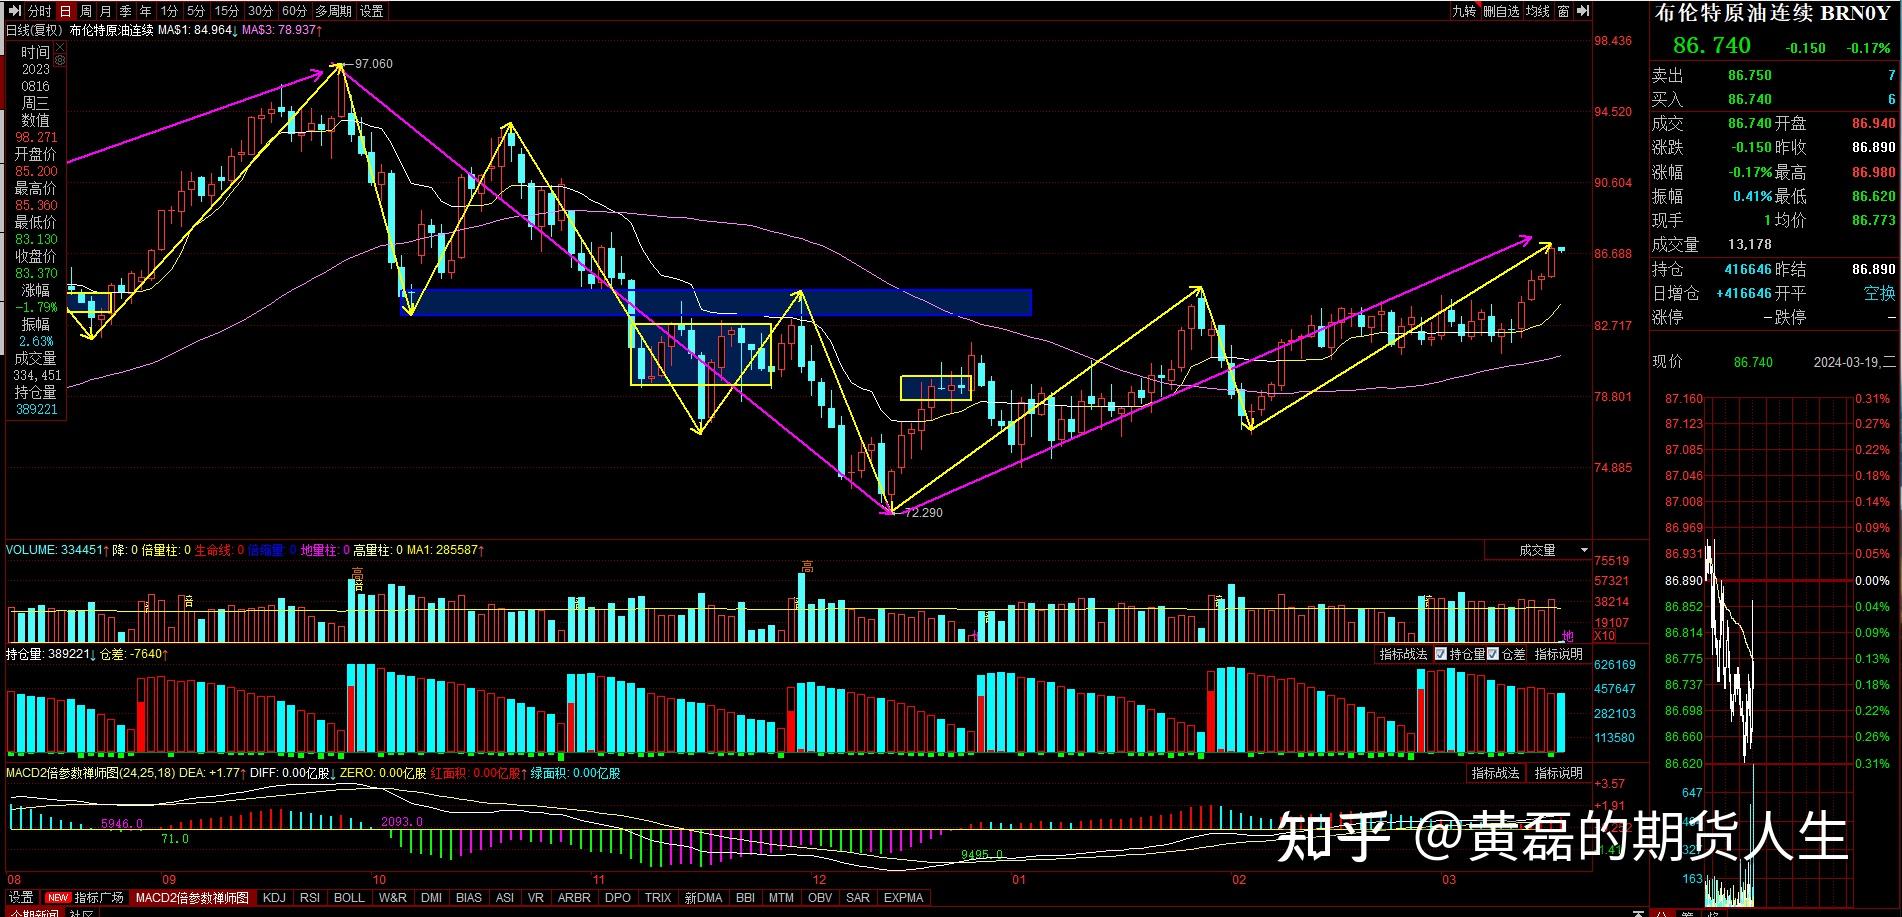Viewport: 1902px width, 917px height.
Task: Switch to the 新DMA indicator
Action: pyautogui.click(x=703, y=897)
